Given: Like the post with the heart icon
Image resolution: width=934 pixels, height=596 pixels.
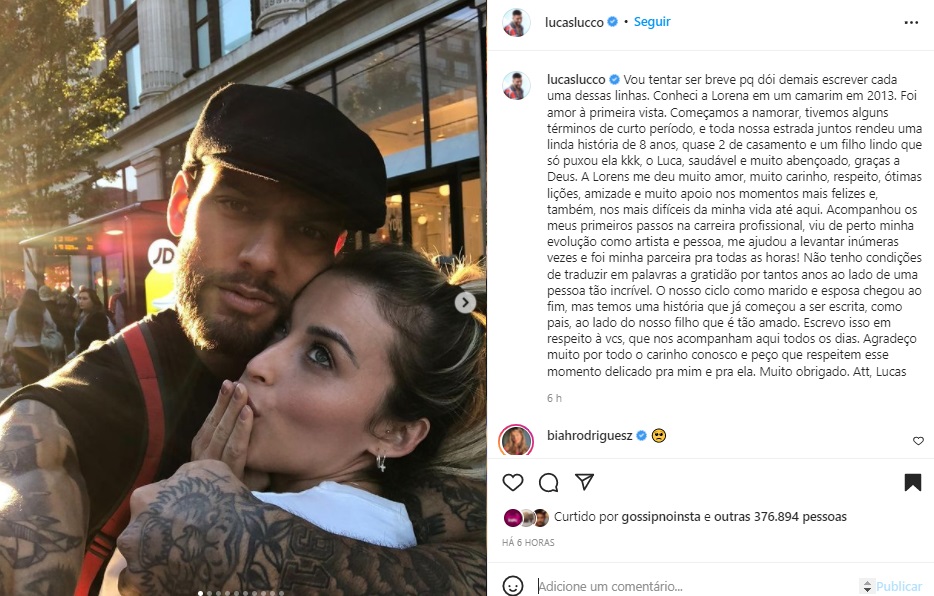Looking at the screenshot, I should pos(513,482).
